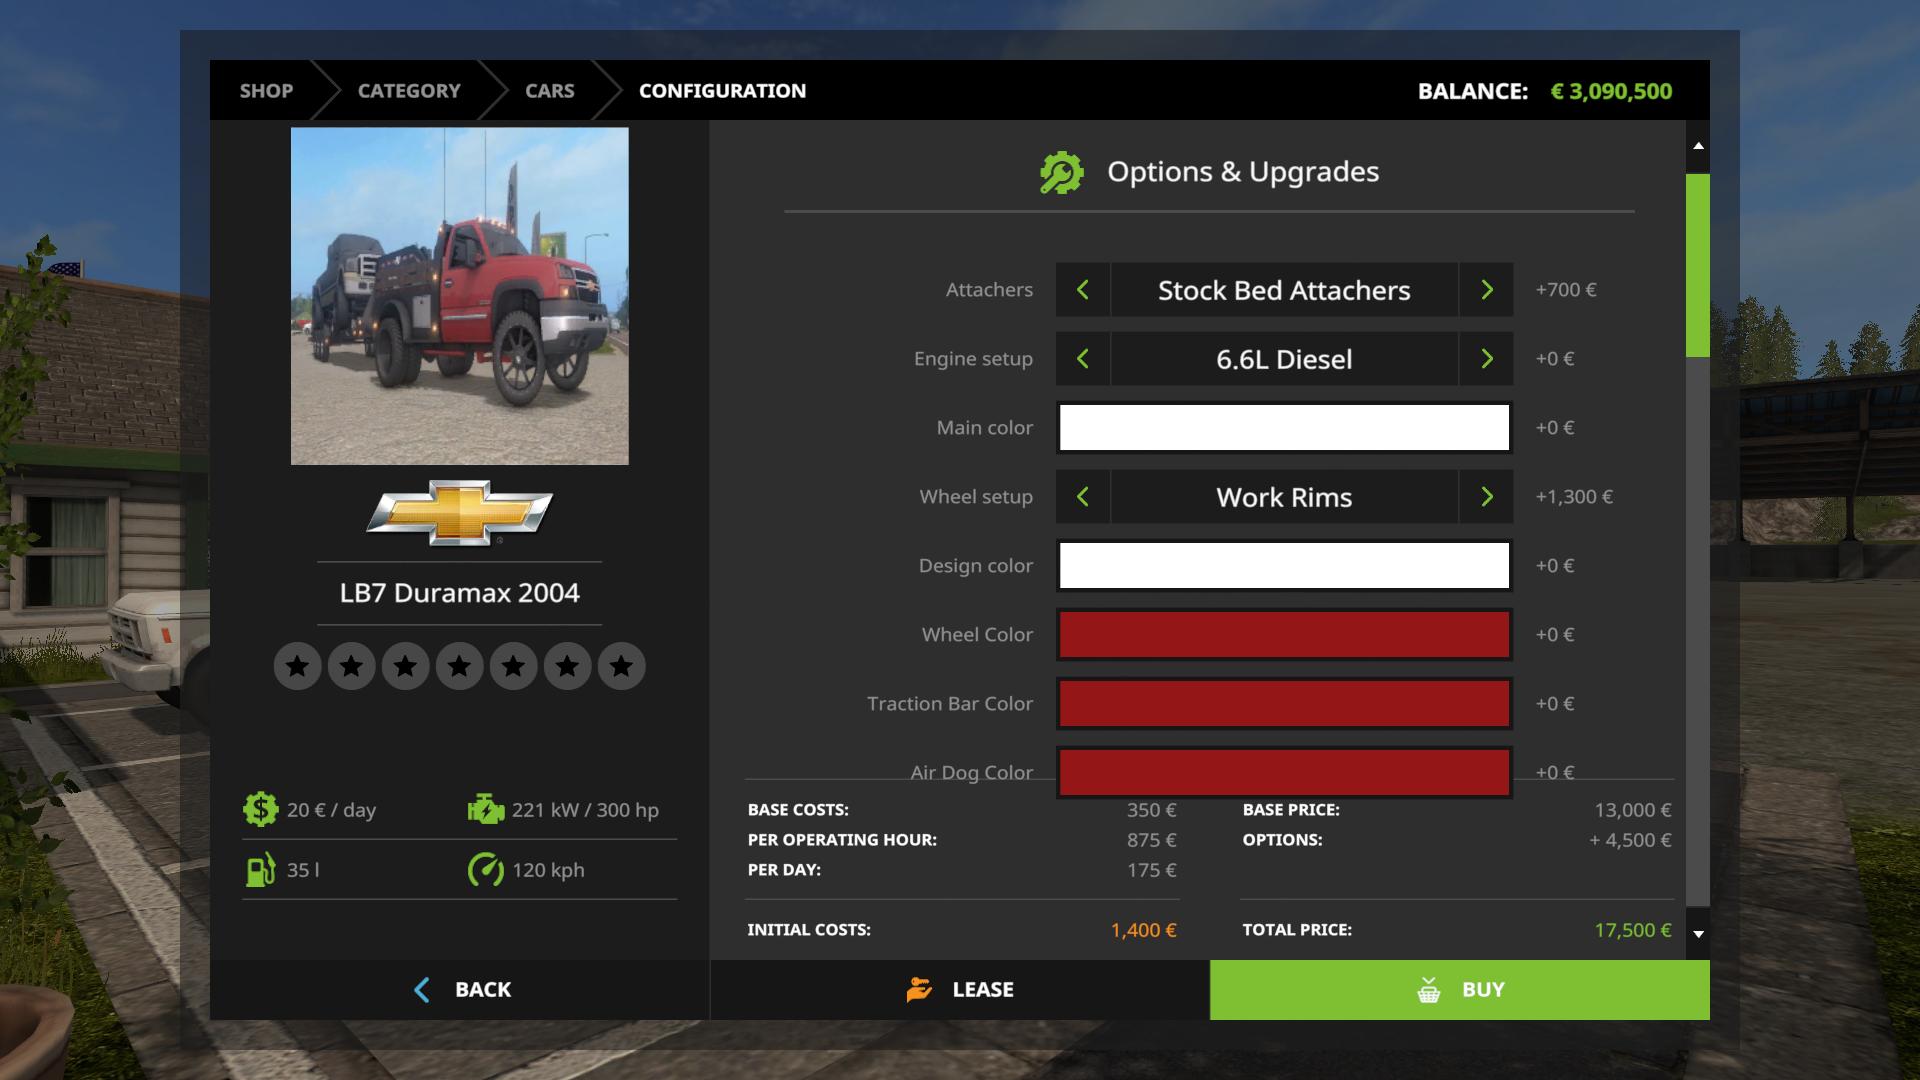Switch to previous Wheel setup
The image size is (1920, 1080).
[1083, 497]
